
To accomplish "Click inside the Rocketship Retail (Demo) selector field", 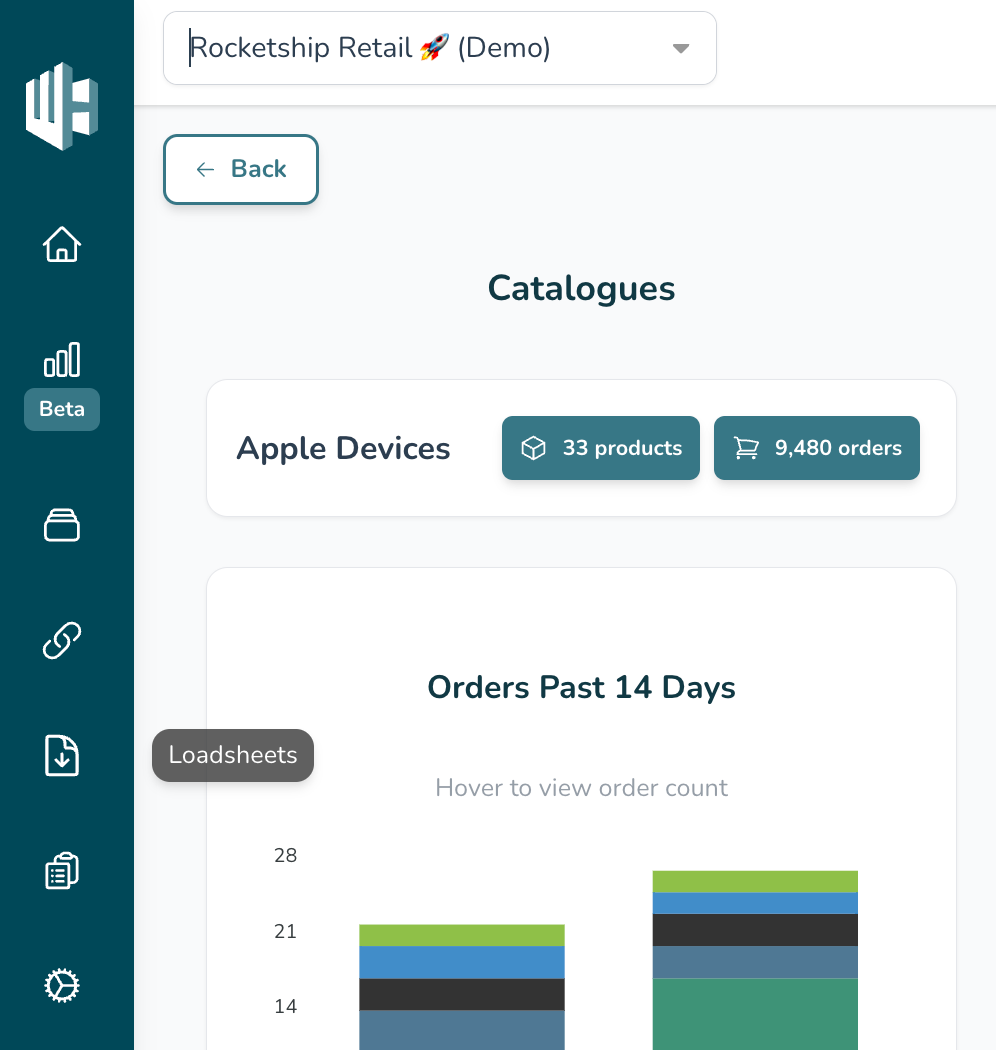I will tap(439, 48).
